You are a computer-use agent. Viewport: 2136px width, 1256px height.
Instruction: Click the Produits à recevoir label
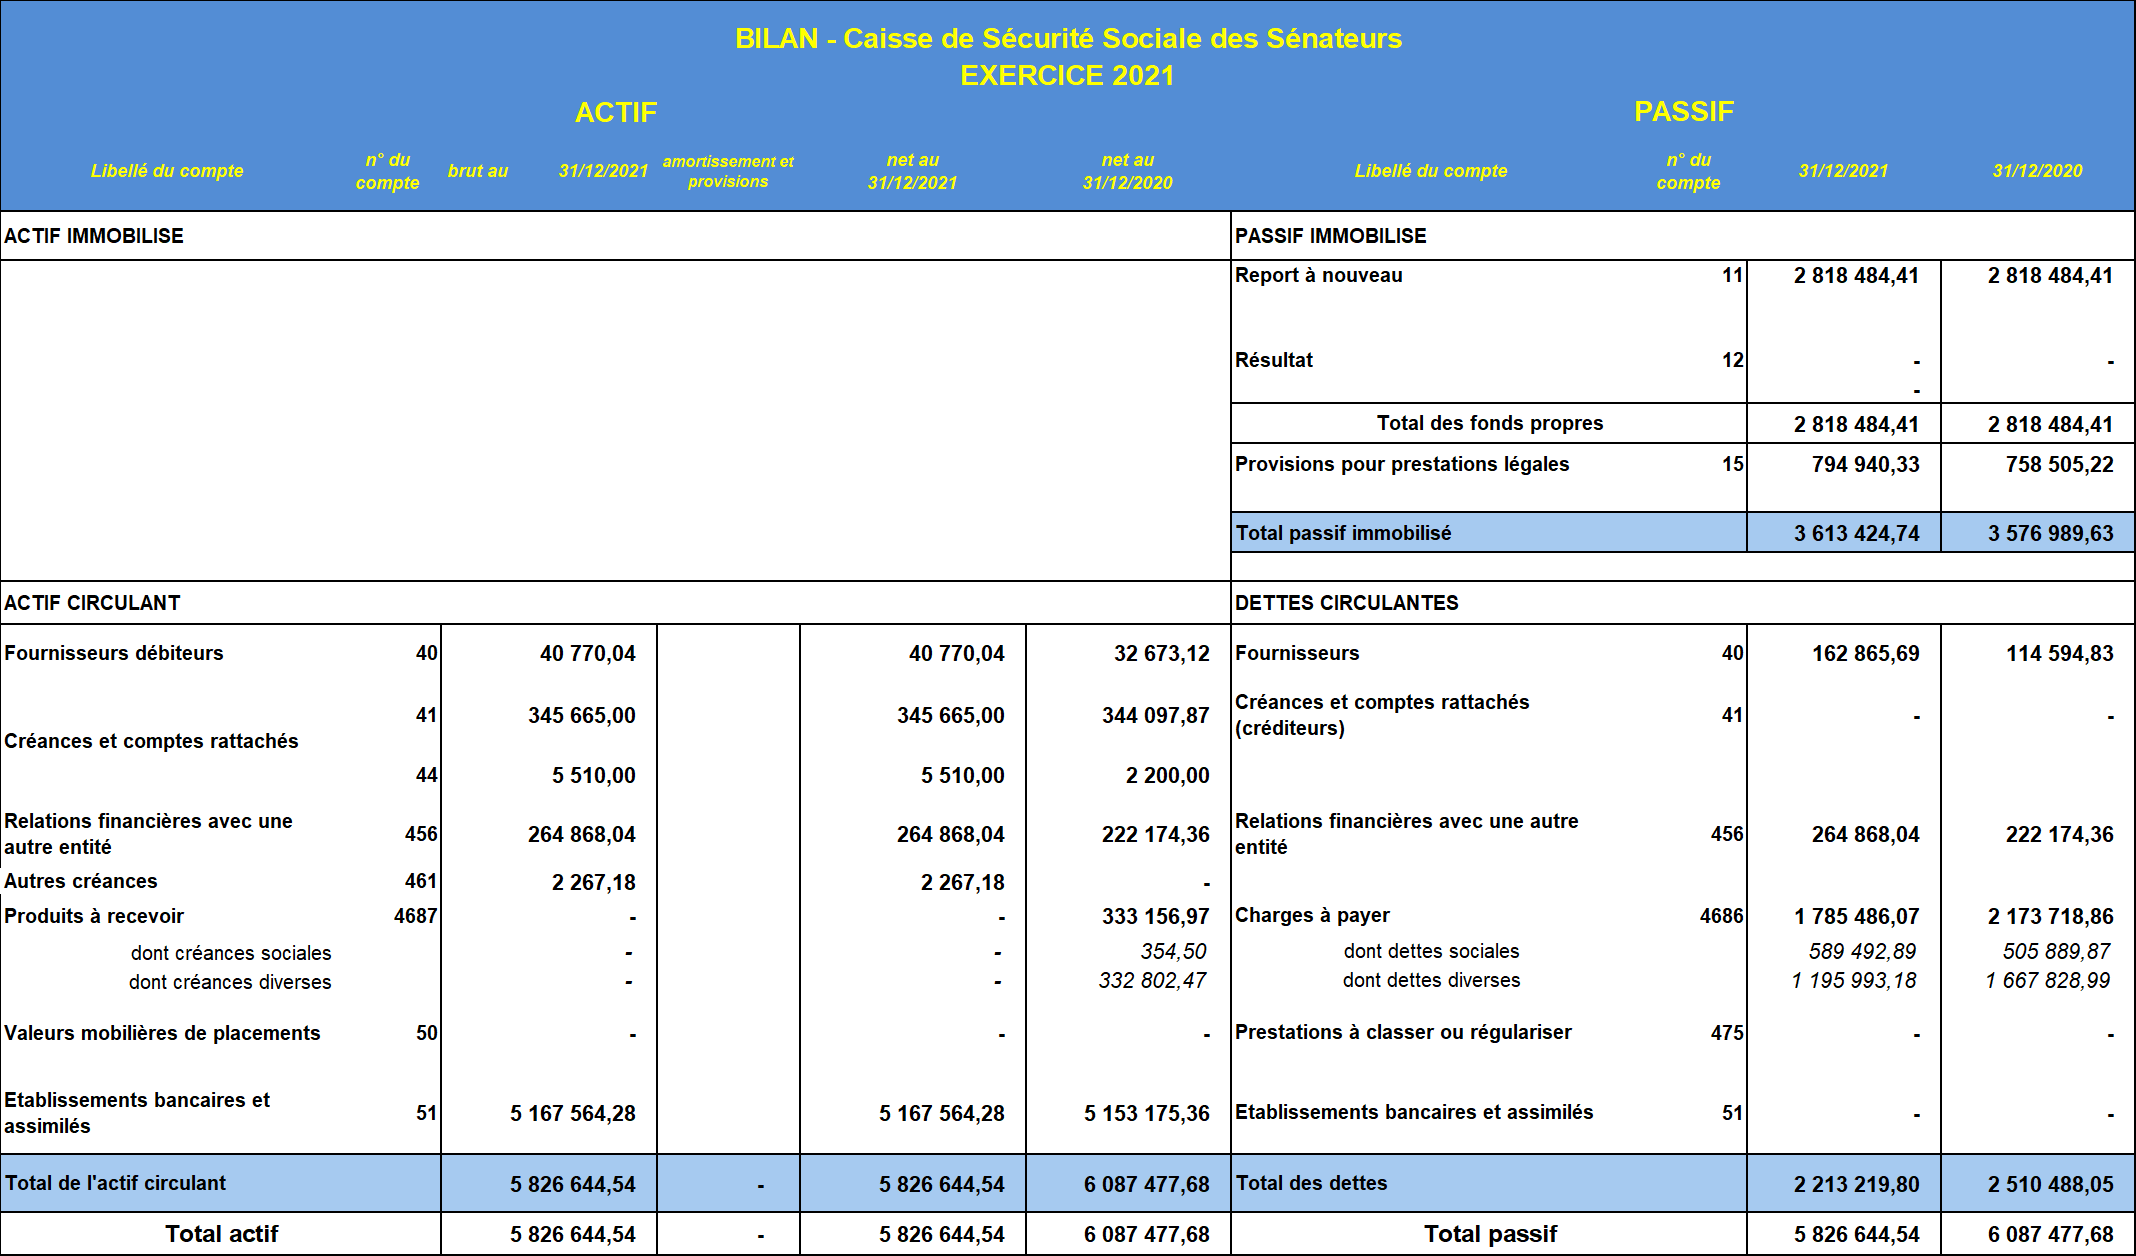click(x=94, y=916)
